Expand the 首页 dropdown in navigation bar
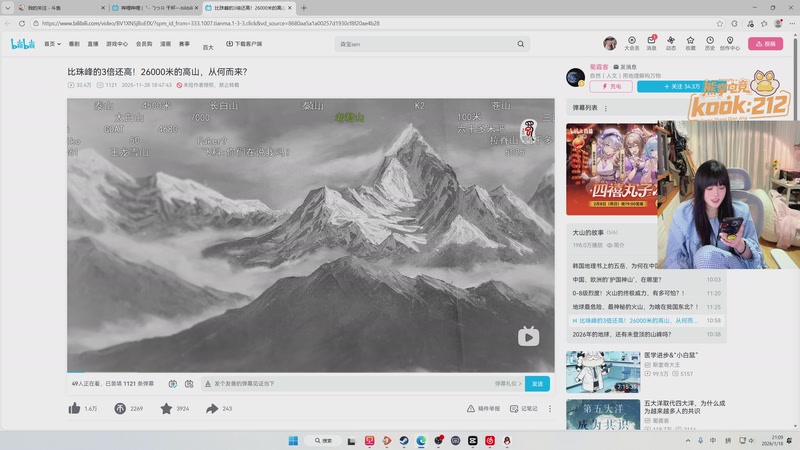This screenshot has width=800, height=450. tap(53, 44)
